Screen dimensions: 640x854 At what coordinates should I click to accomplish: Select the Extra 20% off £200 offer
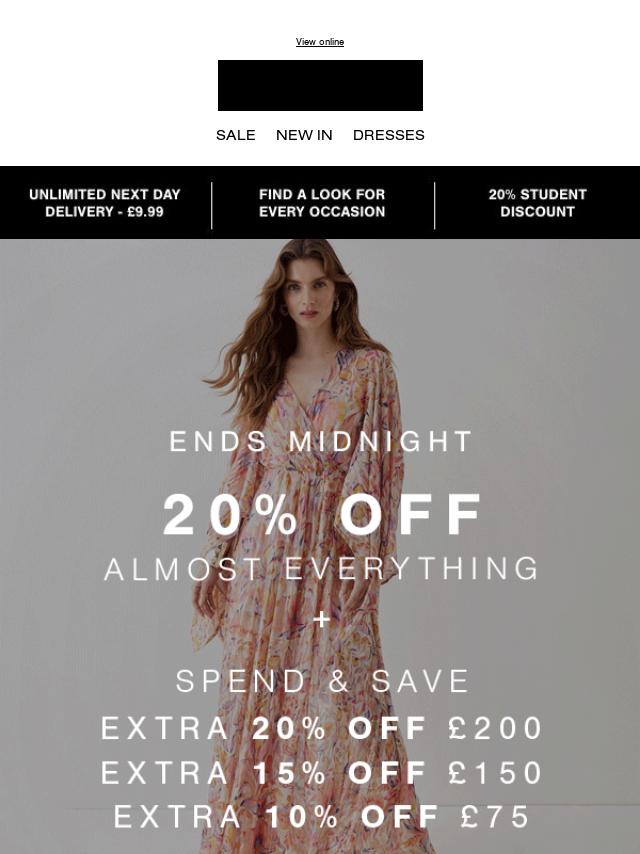(x=321, y=728)
